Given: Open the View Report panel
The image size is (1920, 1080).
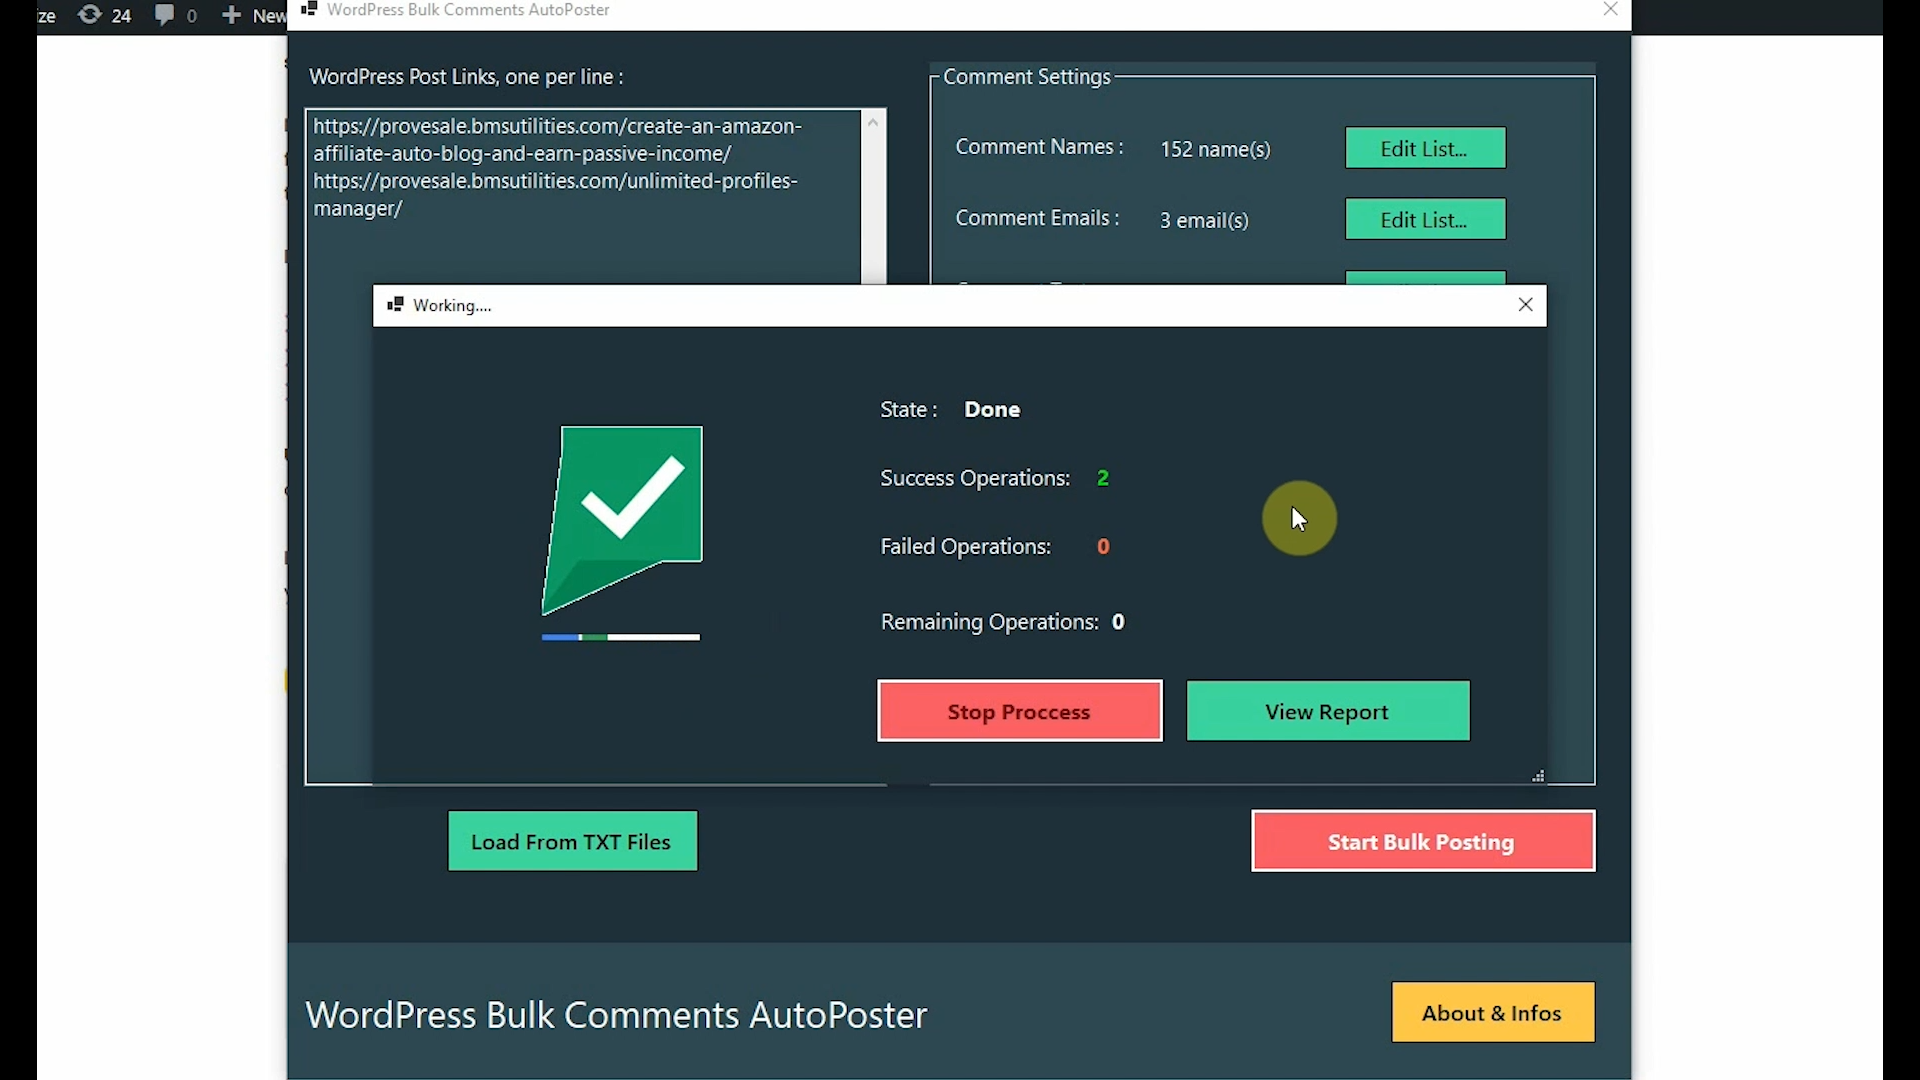Looking at the screenshot, I should pos(1327,711).
